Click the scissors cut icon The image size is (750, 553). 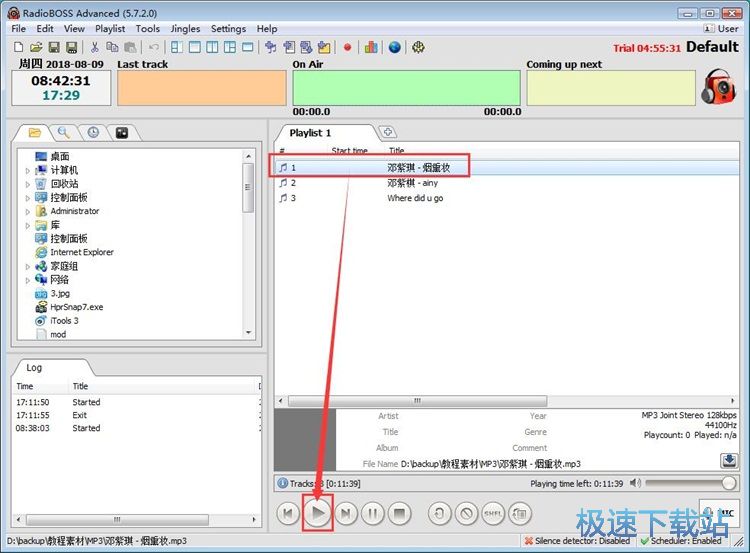pyautogui.click(x=96, y=47)
